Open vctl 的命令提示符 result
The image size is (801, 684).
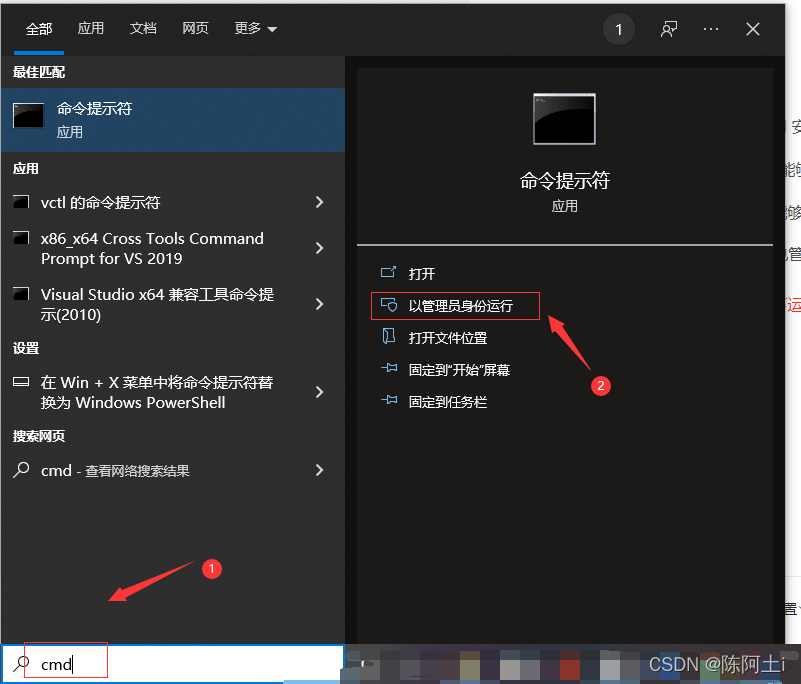(173, 202)
